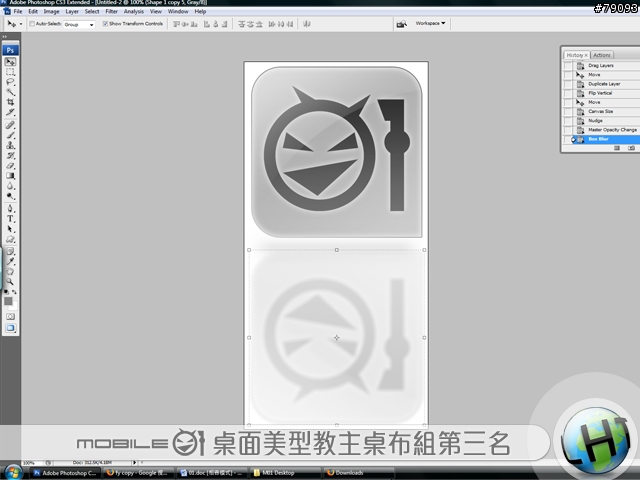The width and height of the screenshot is (640, 480).
Task: Click the Go to Bridge icon
Action: 402,24
